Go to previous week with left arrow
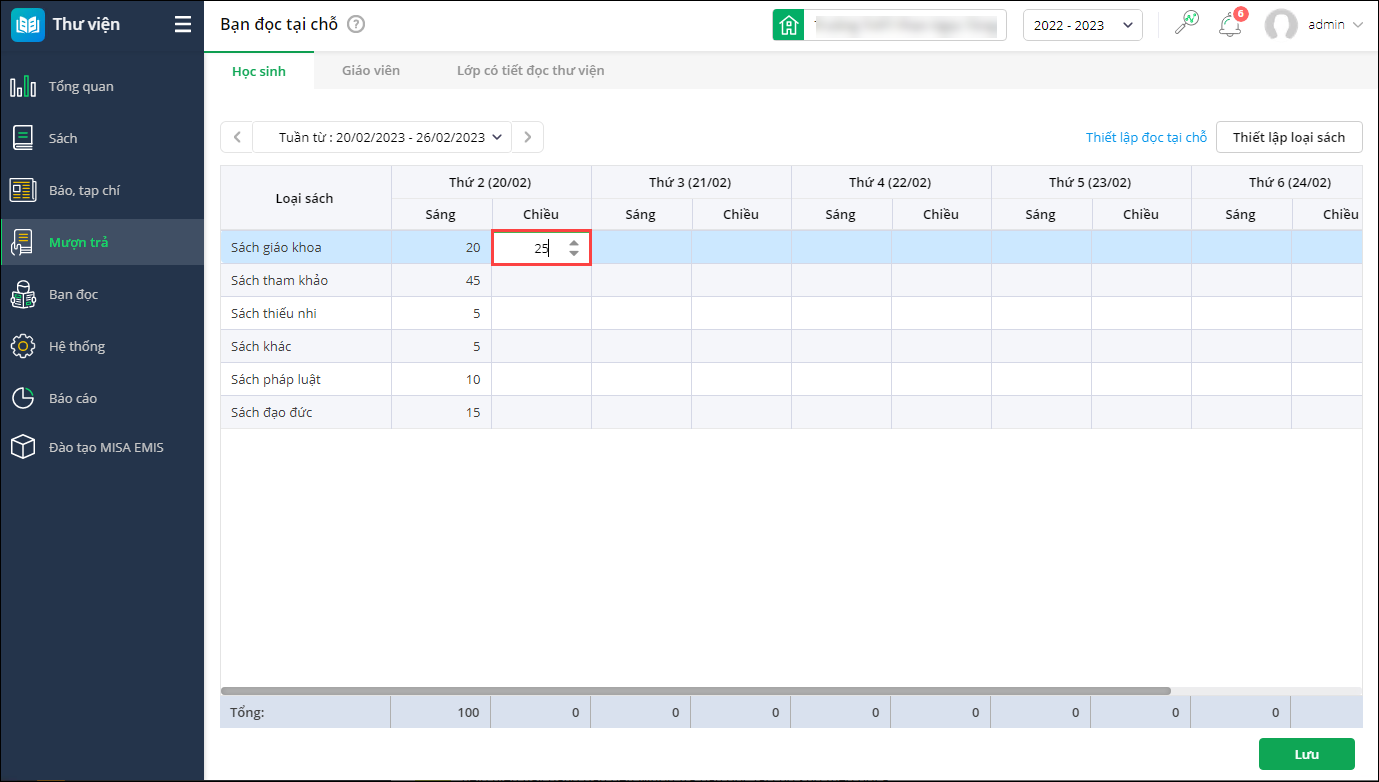1379x782 pixels. tap(236, 137)
